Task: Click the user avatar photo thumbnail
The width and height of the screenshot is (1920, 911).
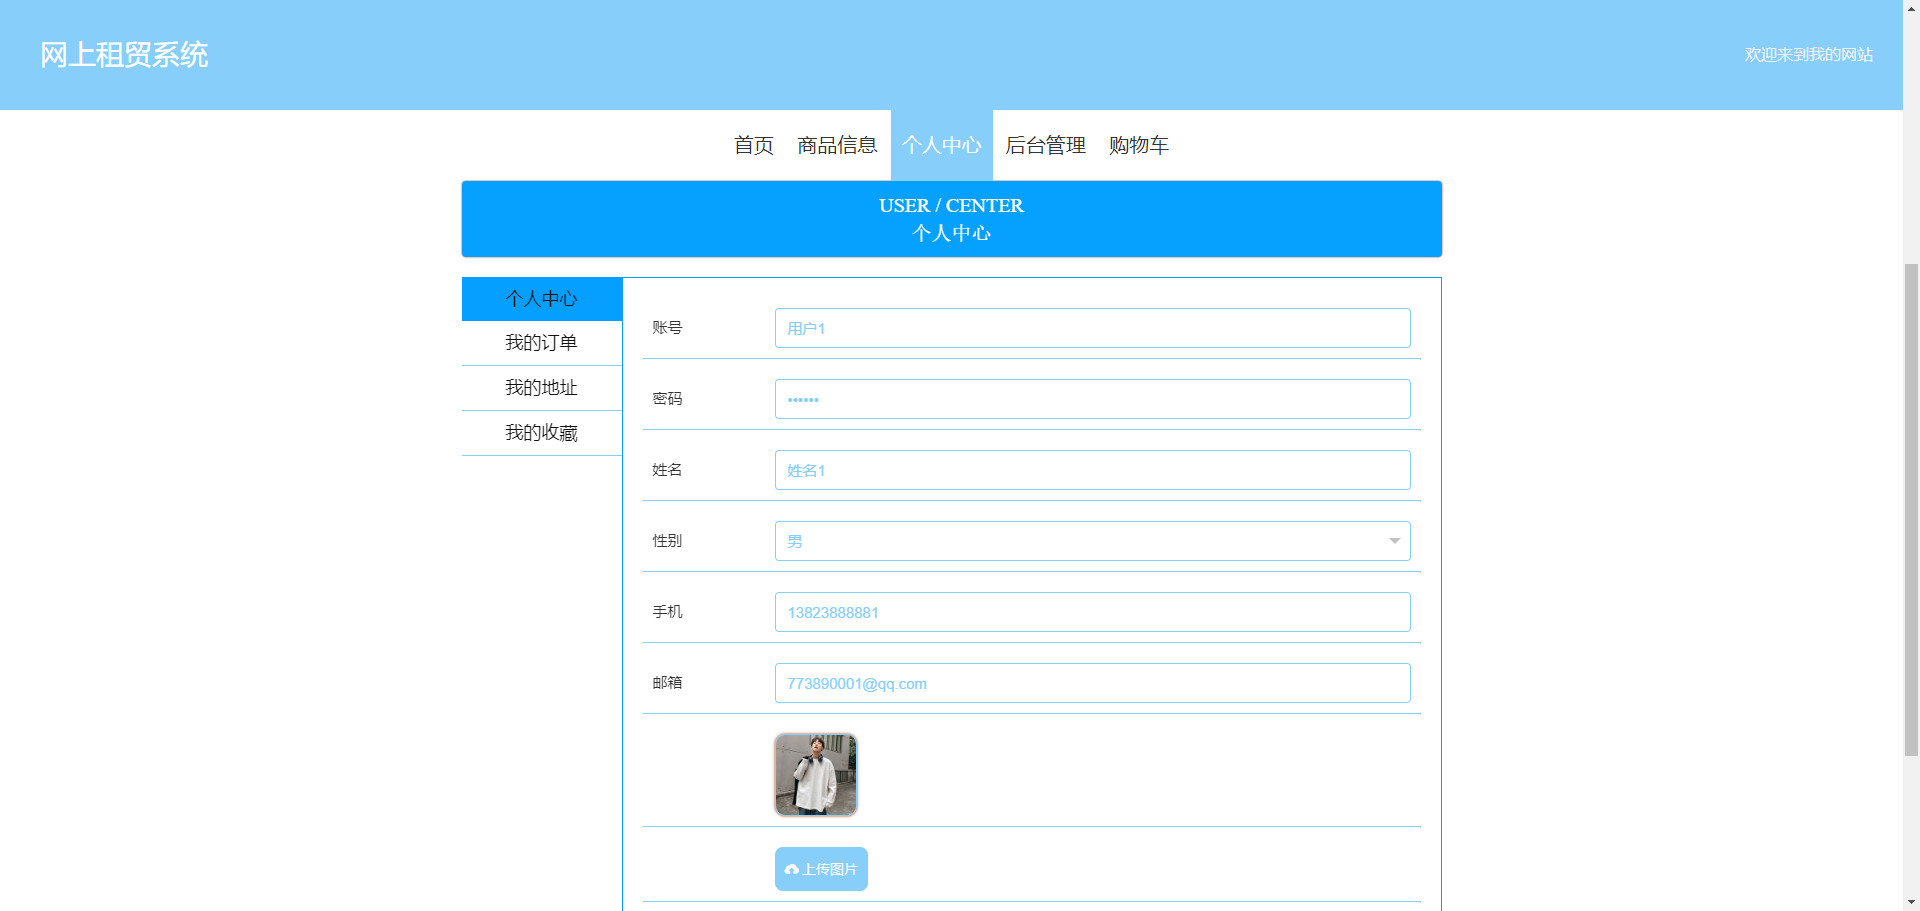Action: tap(816, 775)
